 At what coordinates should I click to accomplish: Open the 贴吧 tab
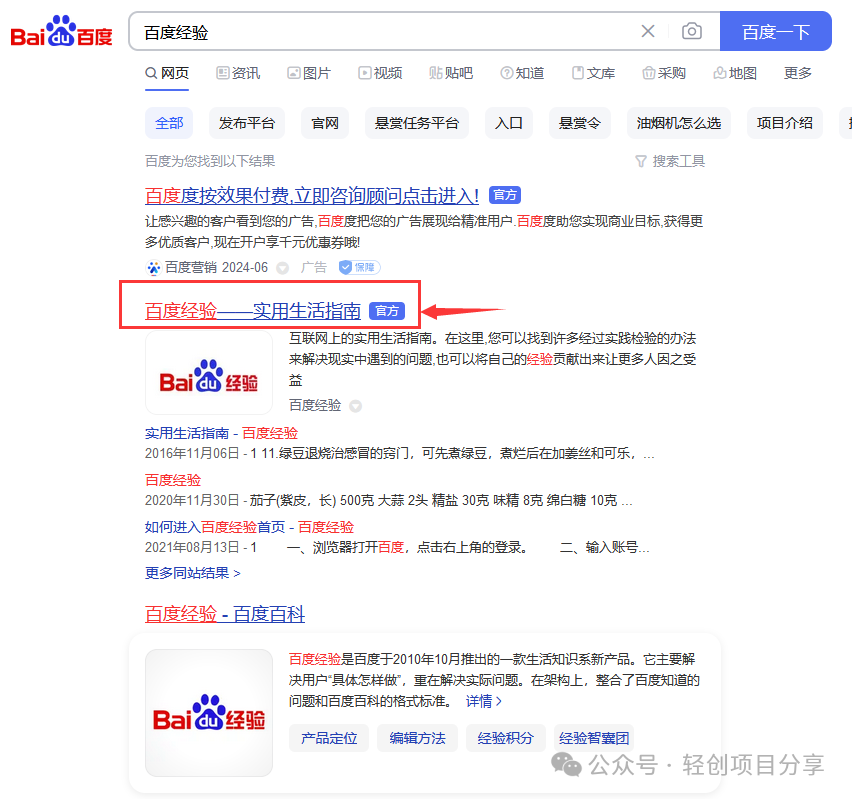point(451,73)
